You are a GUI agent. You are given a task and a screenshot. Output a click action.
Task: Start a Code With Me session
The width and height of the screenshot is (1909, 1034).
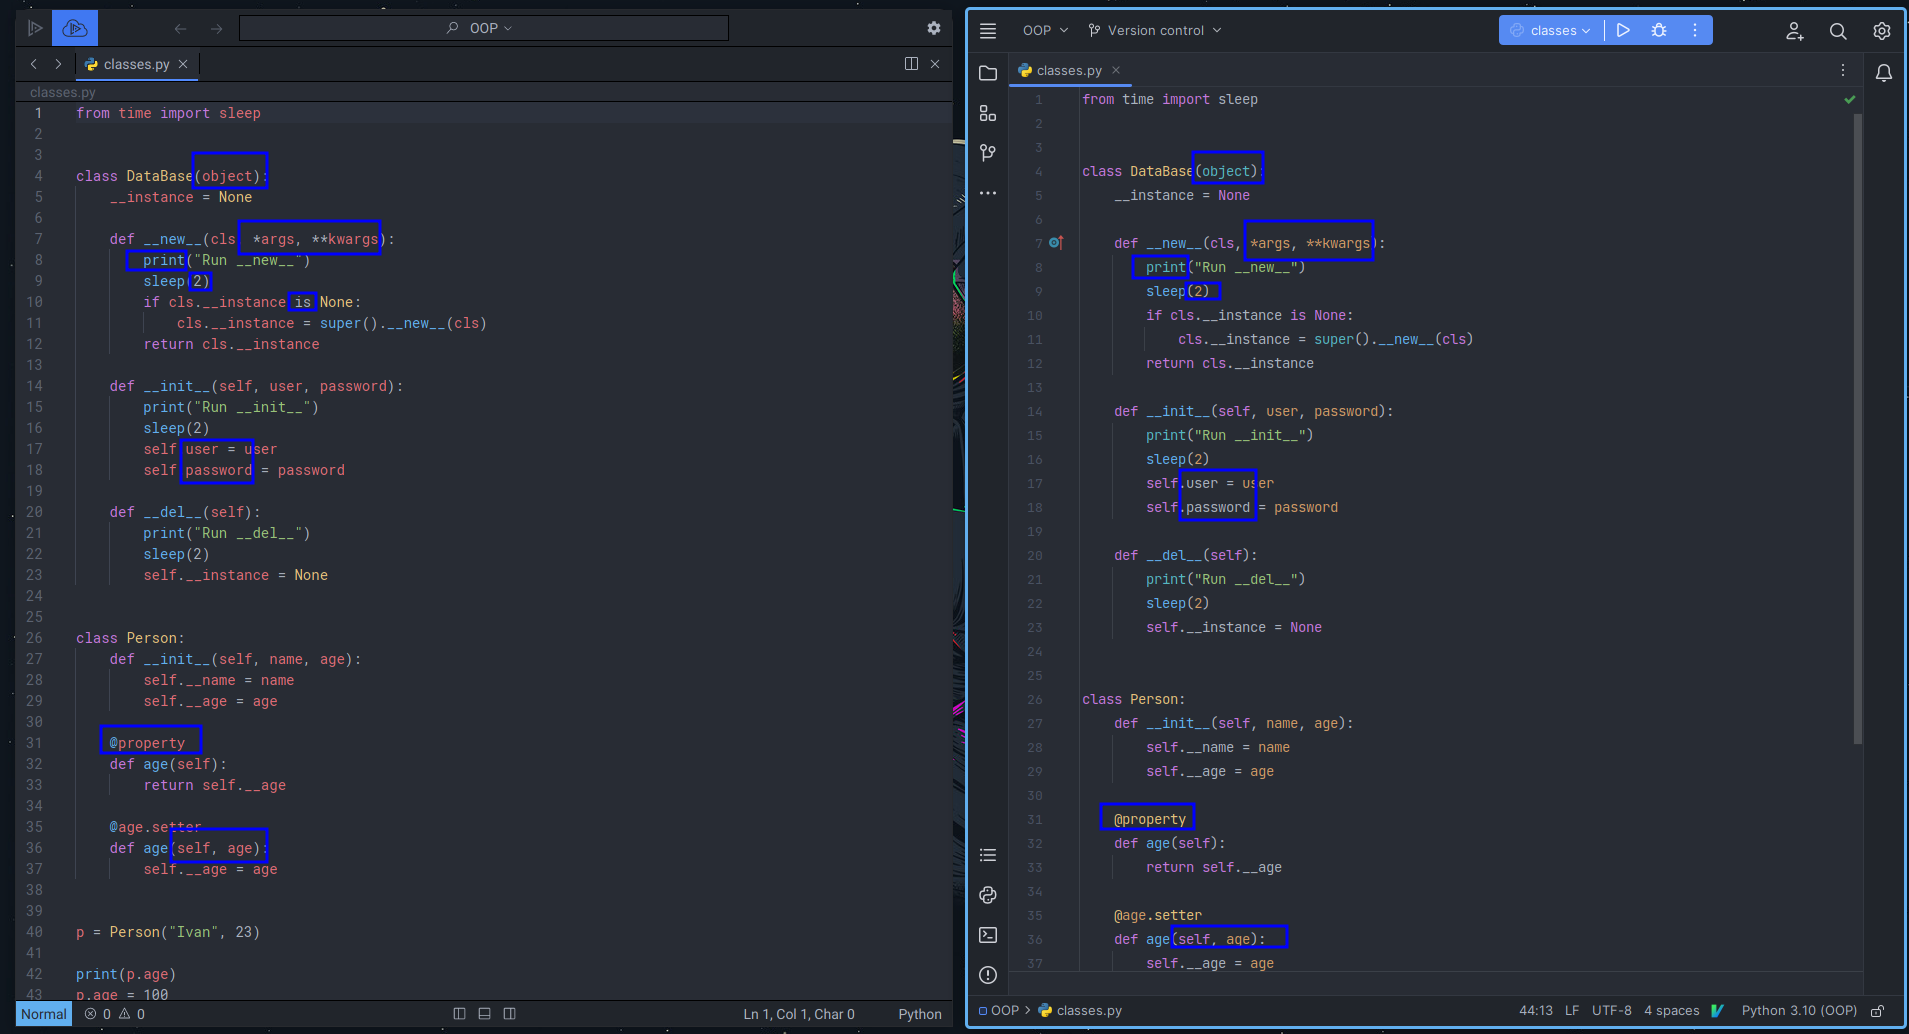1793,31
